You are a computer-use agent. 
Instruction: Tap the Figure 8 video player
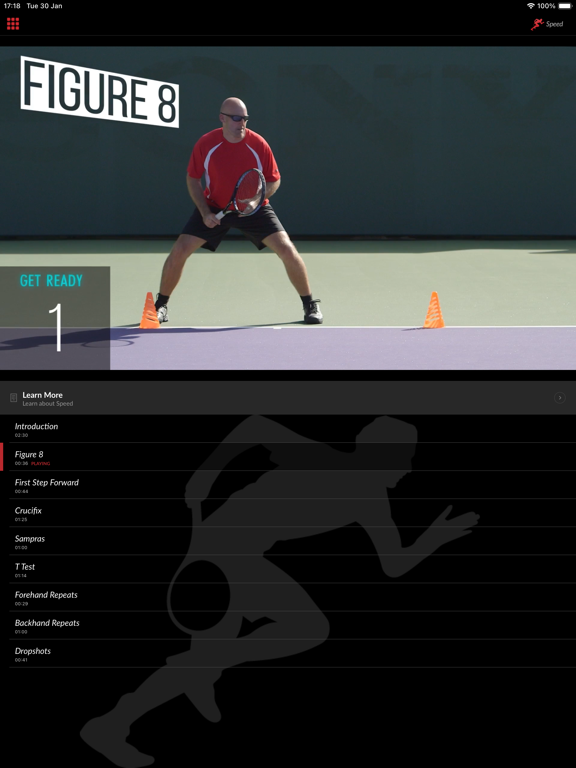tap(288, 208)
